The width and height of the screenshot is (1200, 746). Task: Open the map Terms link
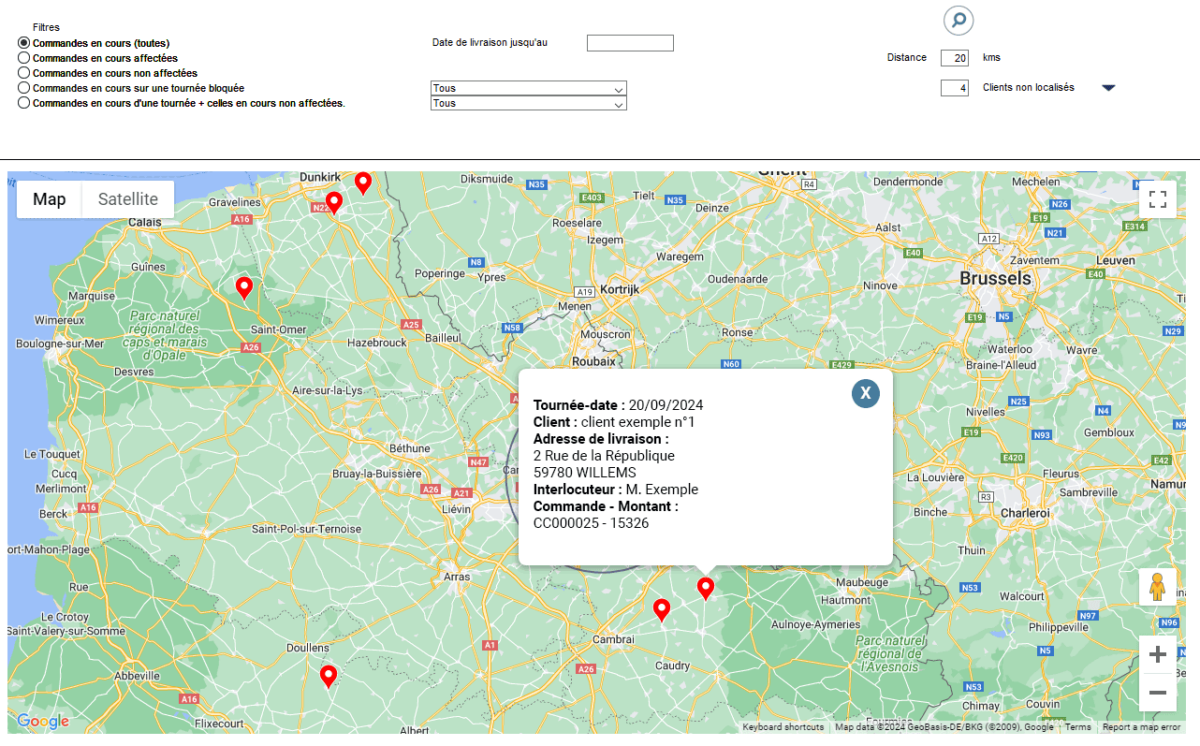(1078, 727)
